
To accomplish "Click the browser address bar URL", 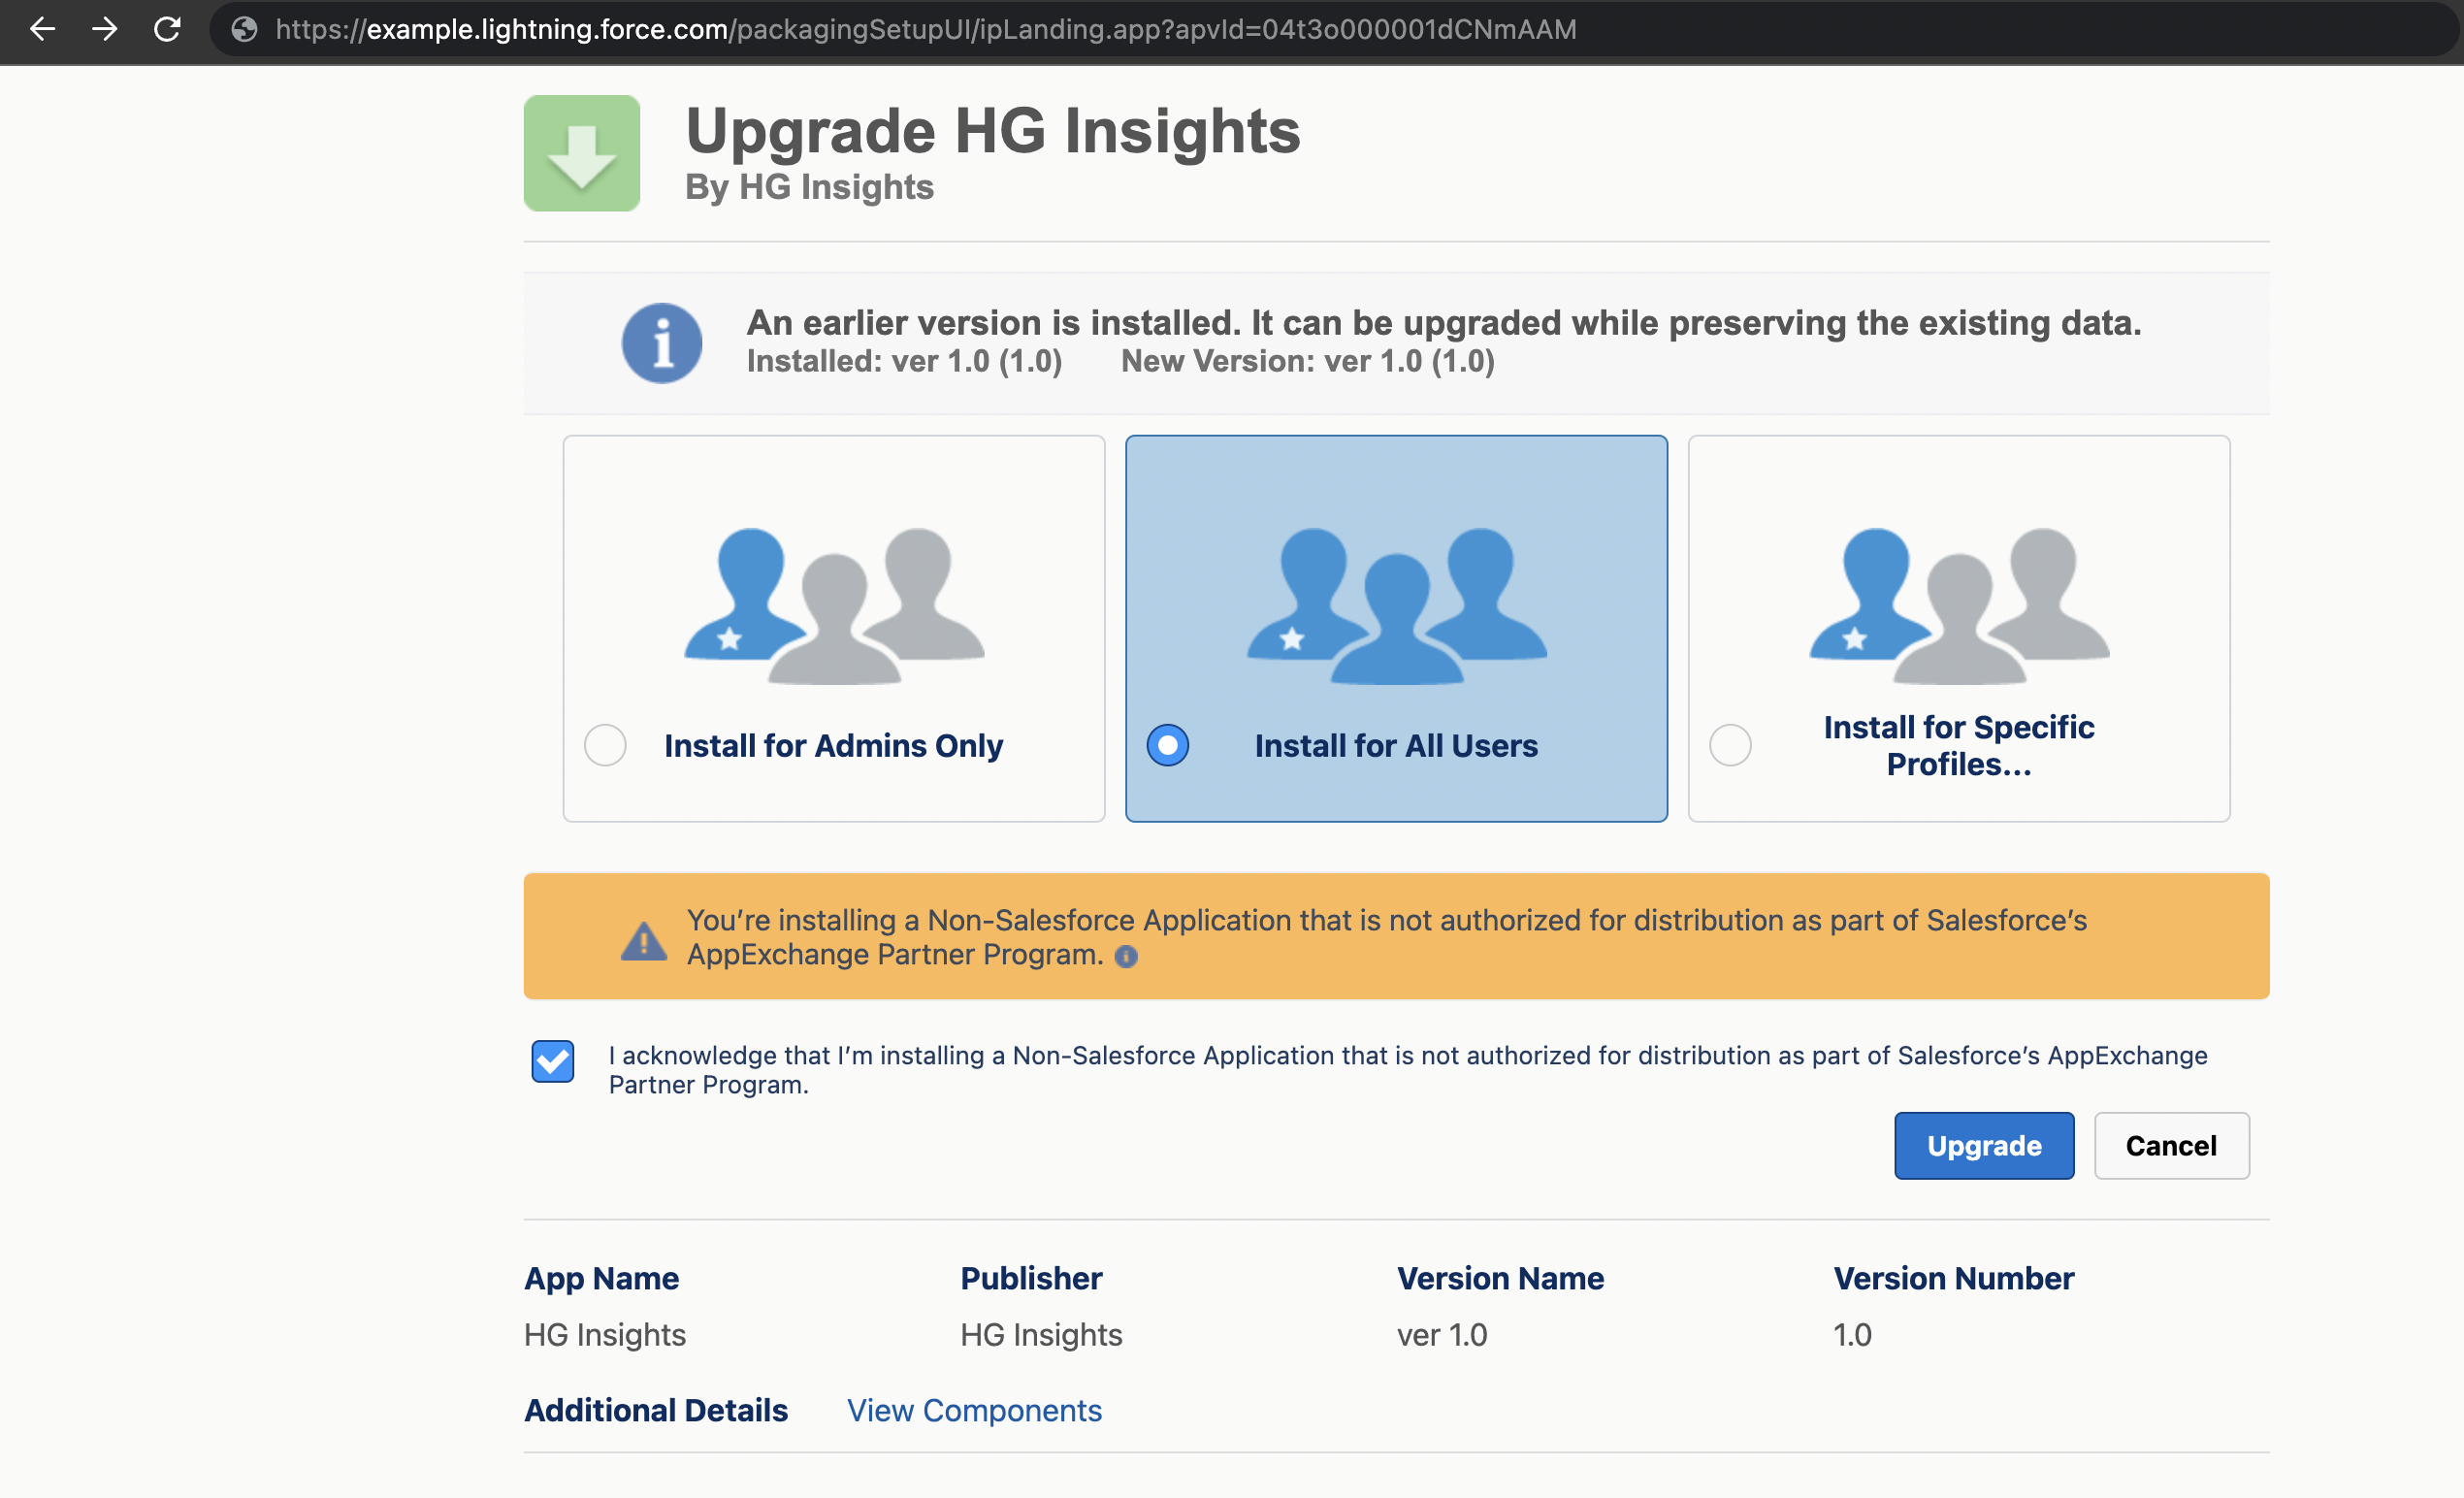I will 926,29.
